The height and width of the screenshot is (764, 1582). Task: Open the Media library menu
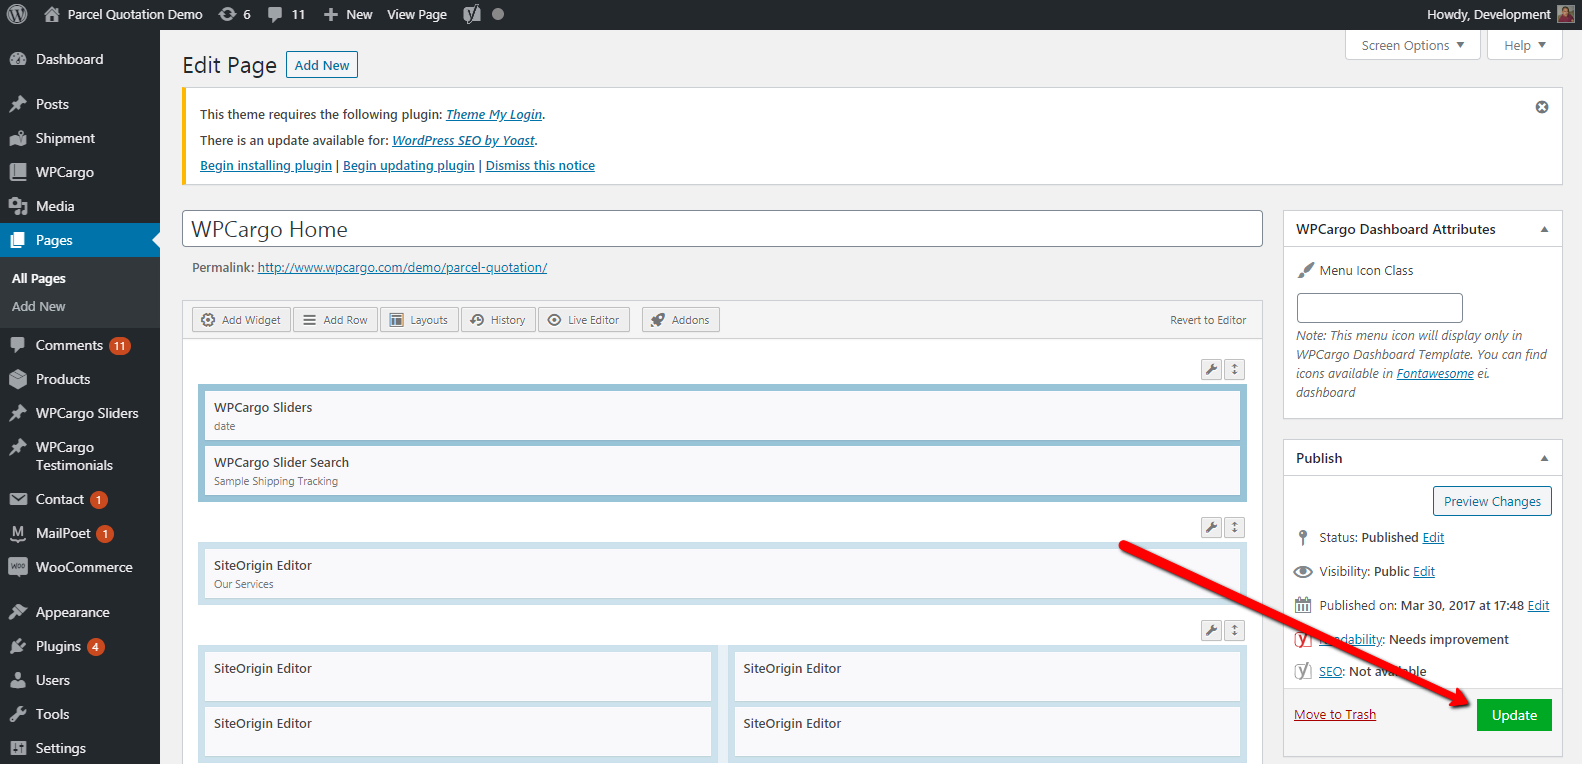80,206
